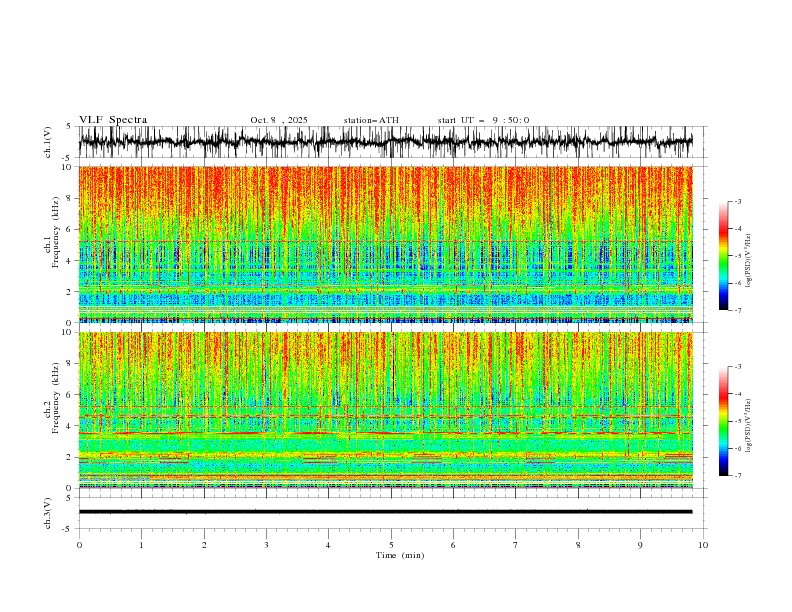
Task: Click the upper colorbar "-7" tick value
Action: pyautogui.click(x=737, y=310)
